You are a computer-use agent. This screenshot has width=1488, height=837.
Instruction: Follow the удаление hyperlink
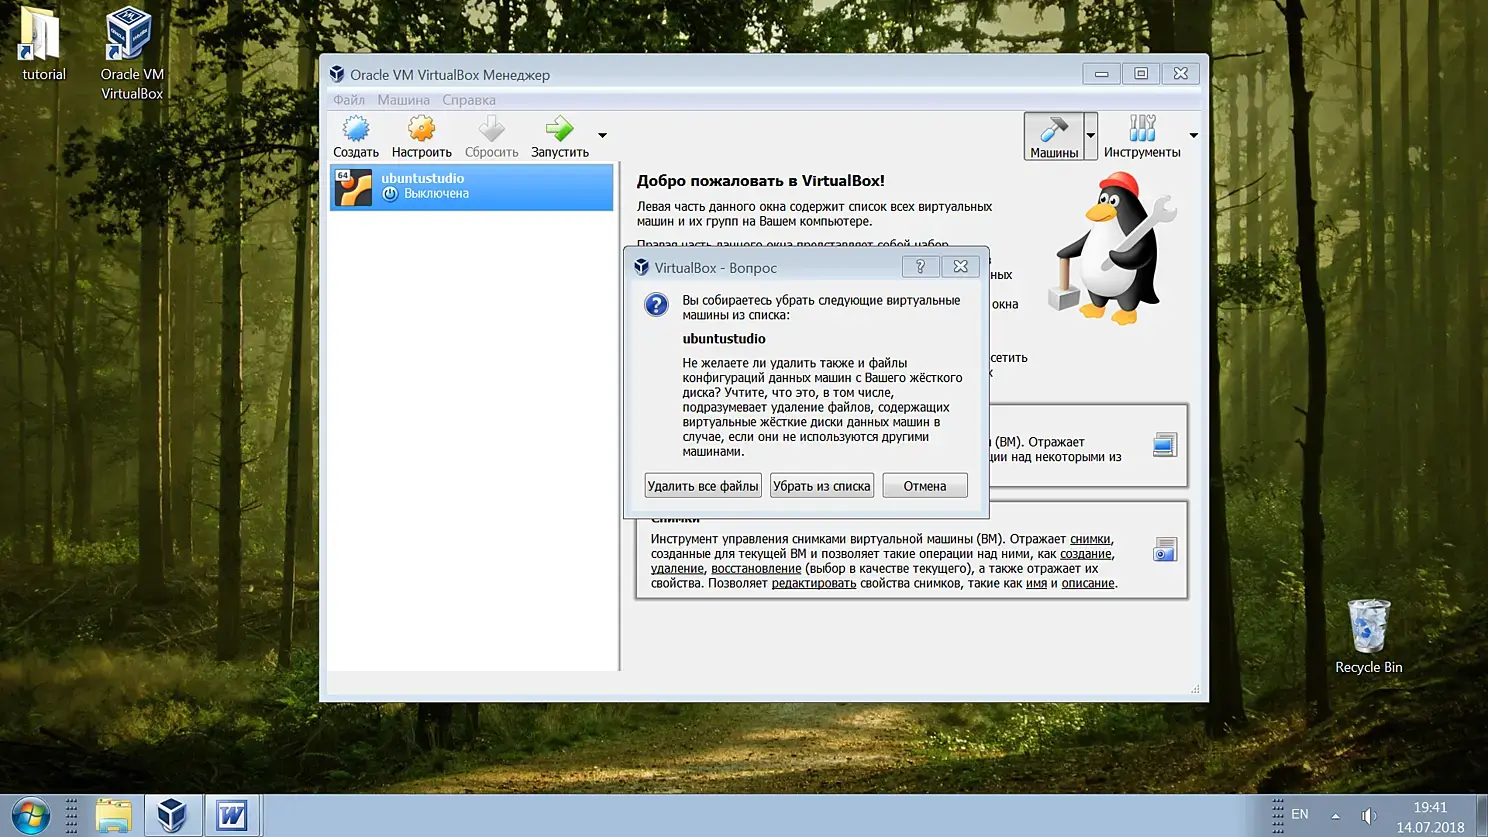tap(677, 569)
